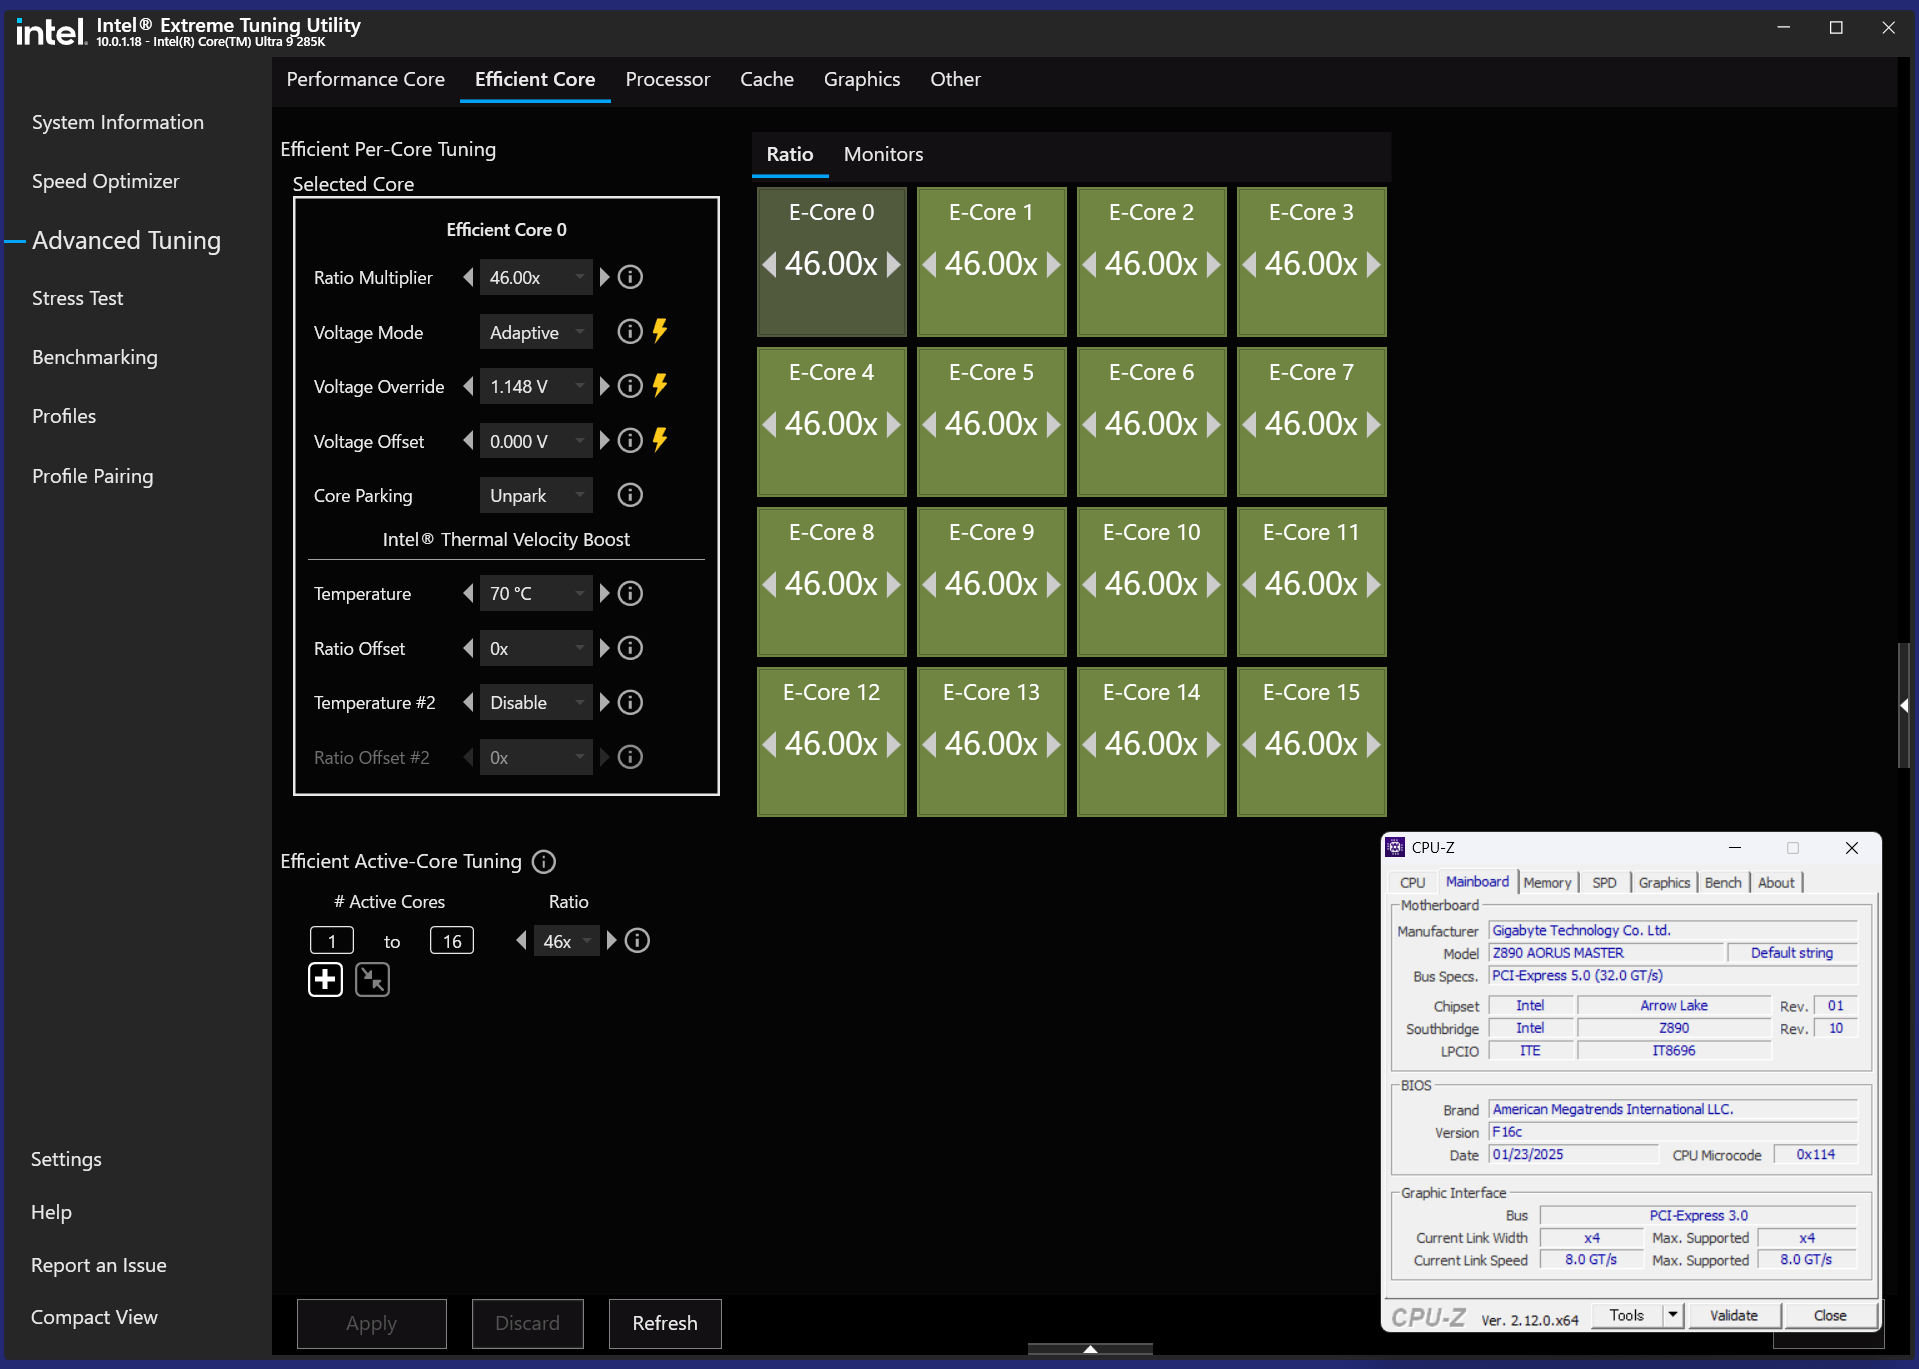Open Ratio Offset #2 info icon

tap(630, 757)
